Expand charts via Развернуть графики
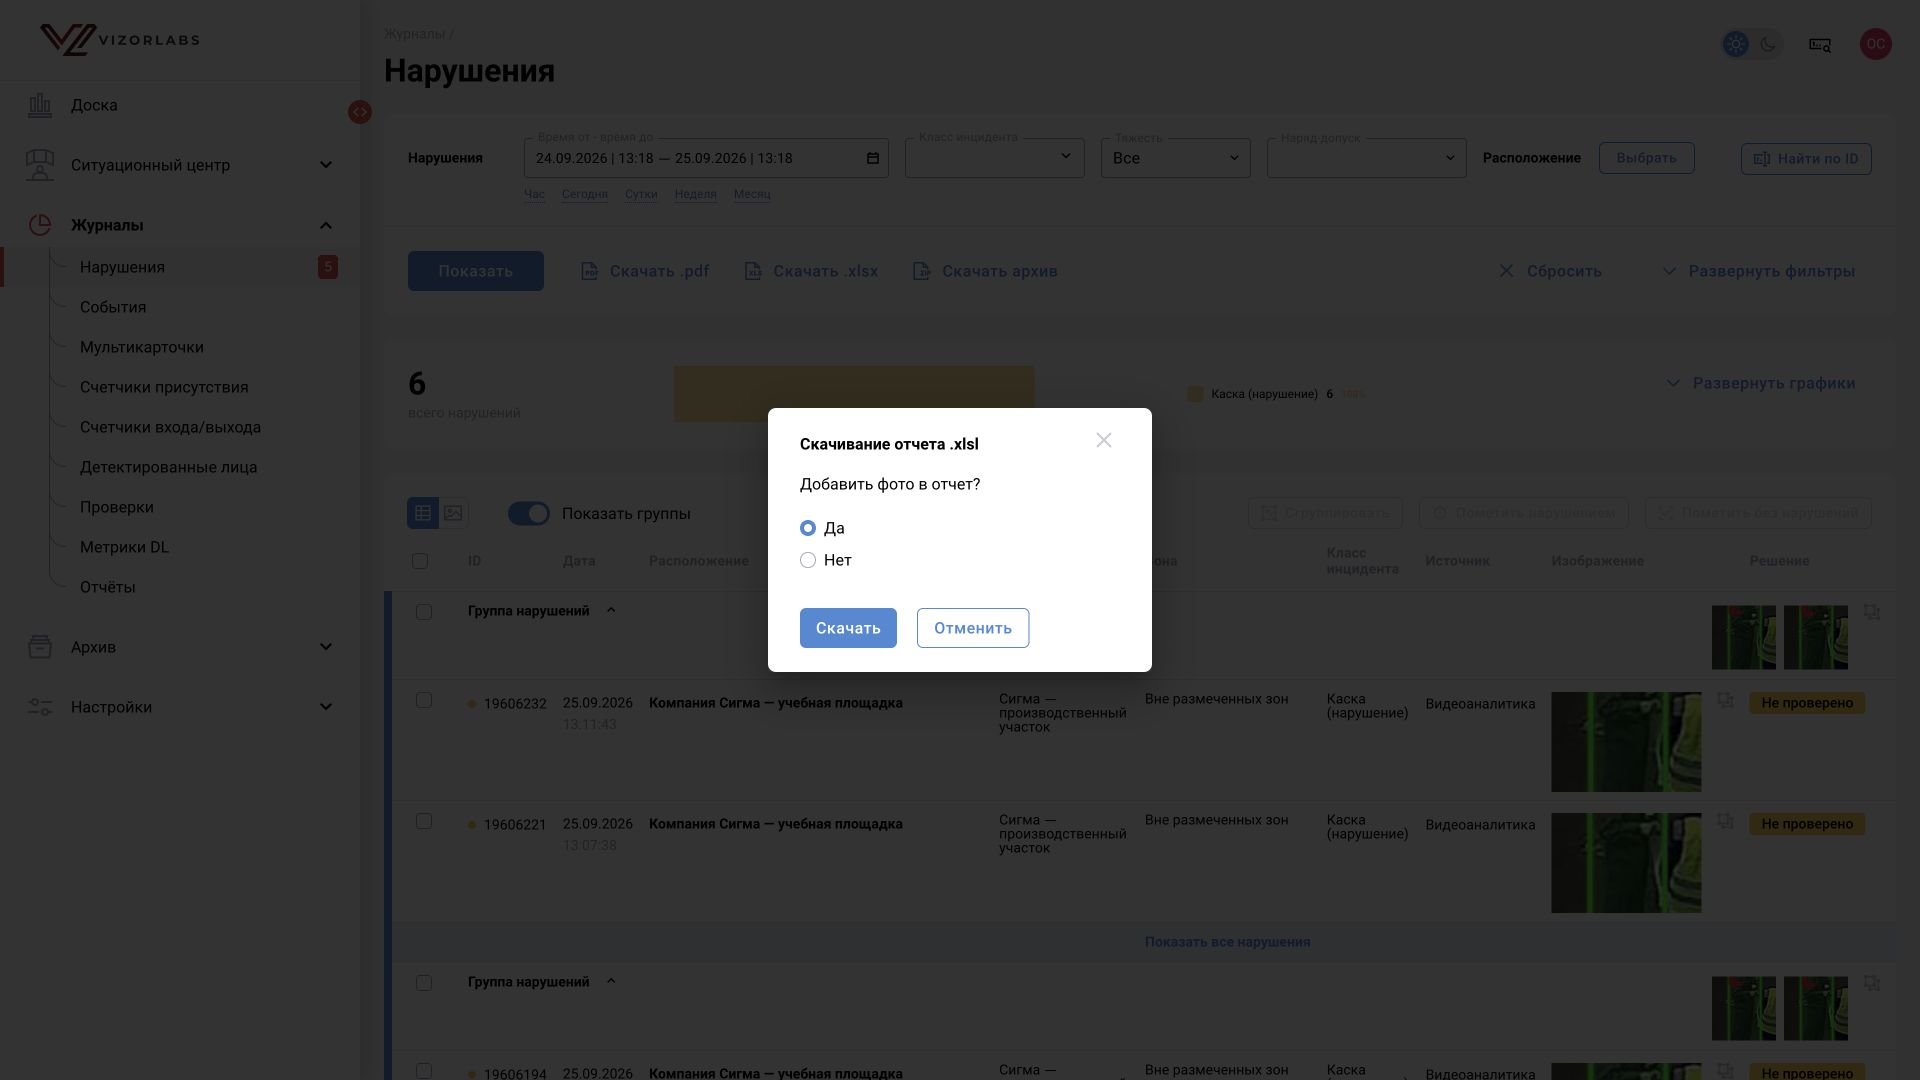Screen dimensions: 1920x1080 pos(1761,383)
